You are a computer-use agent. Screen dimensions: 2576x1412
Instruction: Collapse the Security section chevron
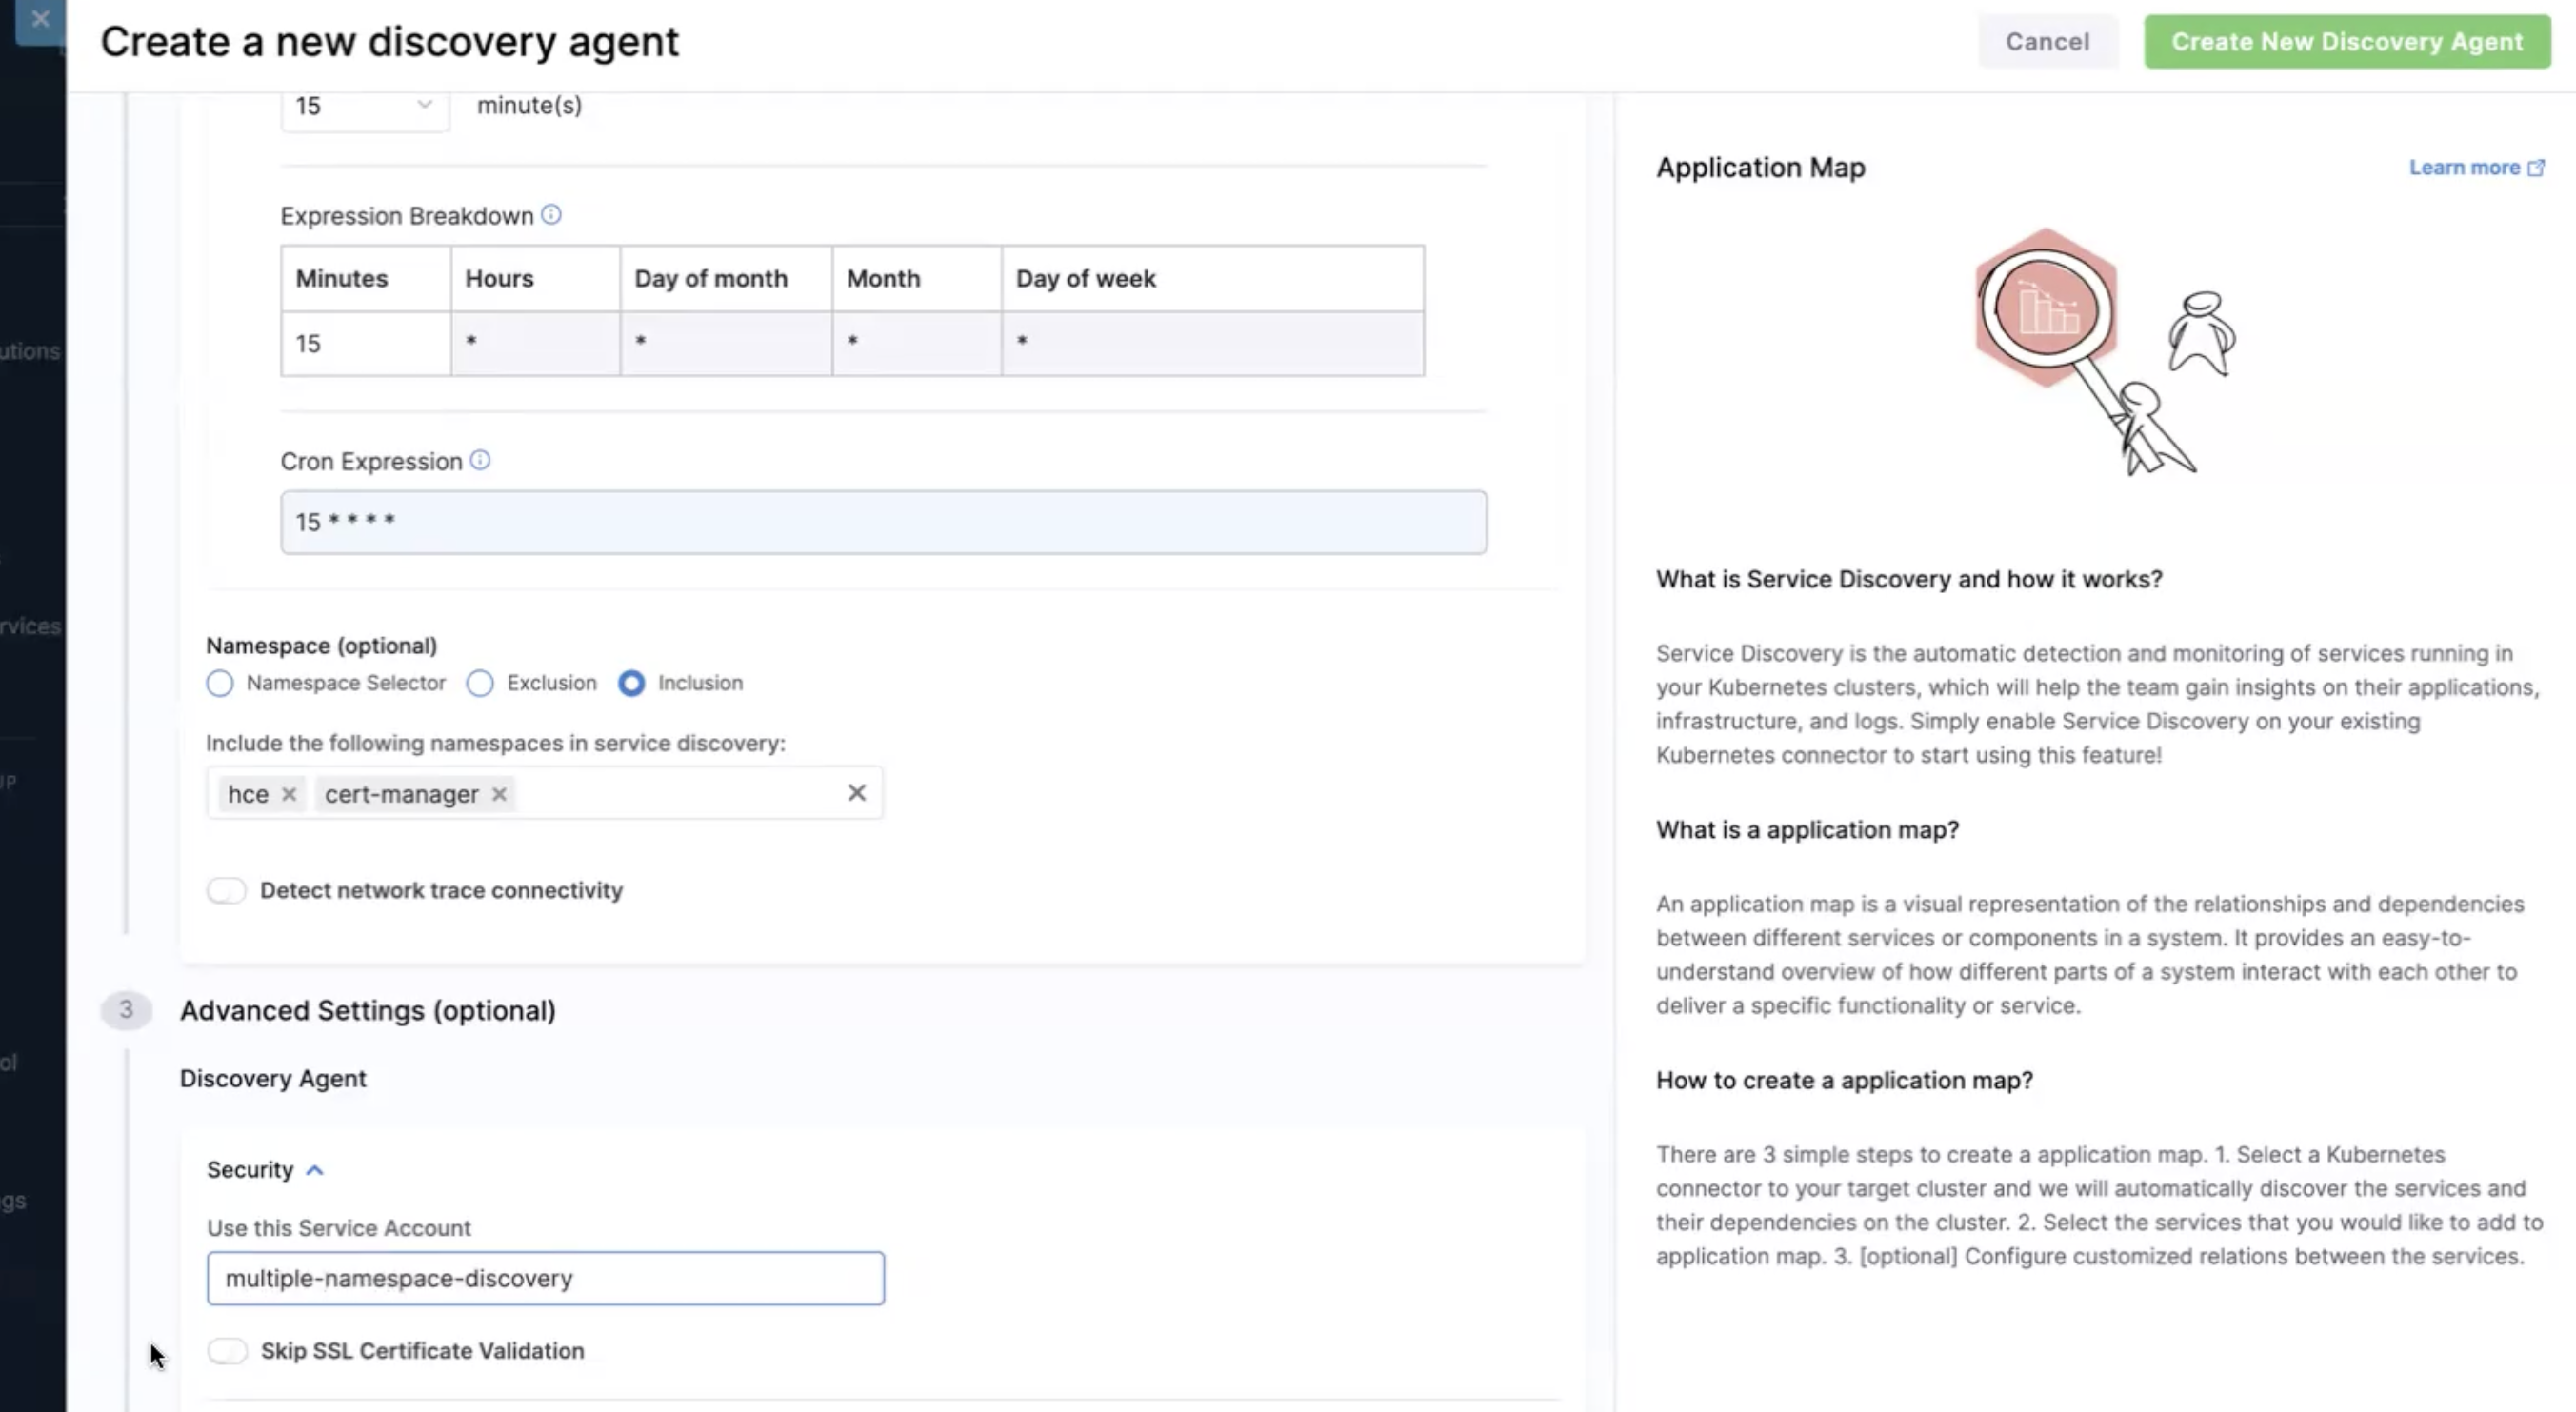click(x=315, y=1170)
